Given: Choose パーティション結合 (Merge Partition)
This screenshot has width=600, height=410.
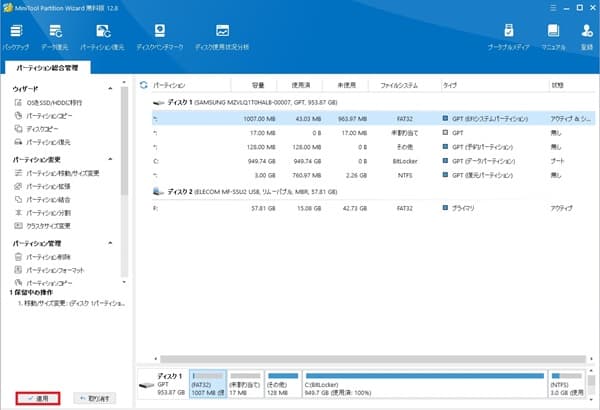Looking at the screenshot, I should point(43,199).
